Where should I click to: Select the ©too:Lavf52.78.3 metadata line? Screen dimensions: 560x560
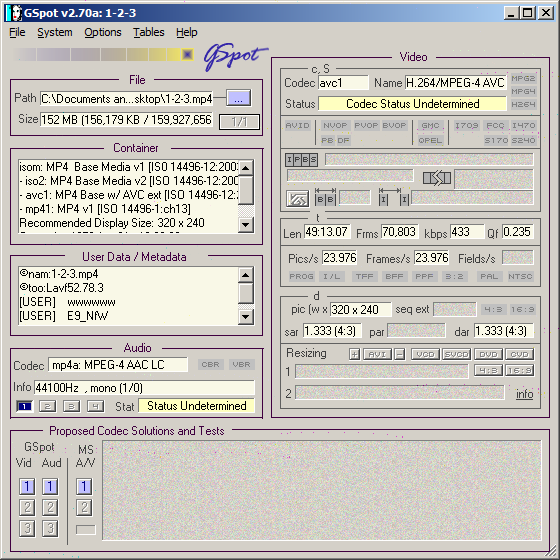pyautogui.click(x=61, y=288)
